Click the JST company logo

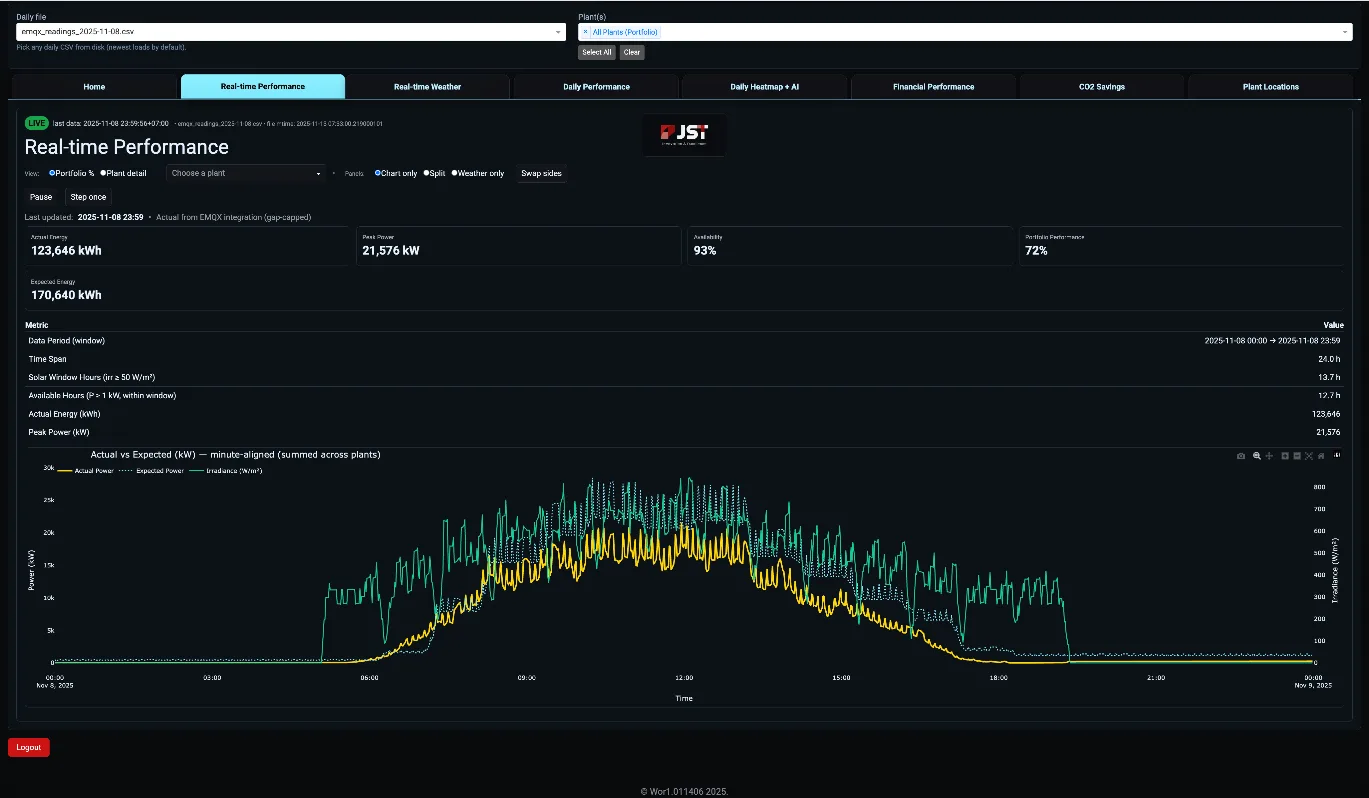coord(684,134)
